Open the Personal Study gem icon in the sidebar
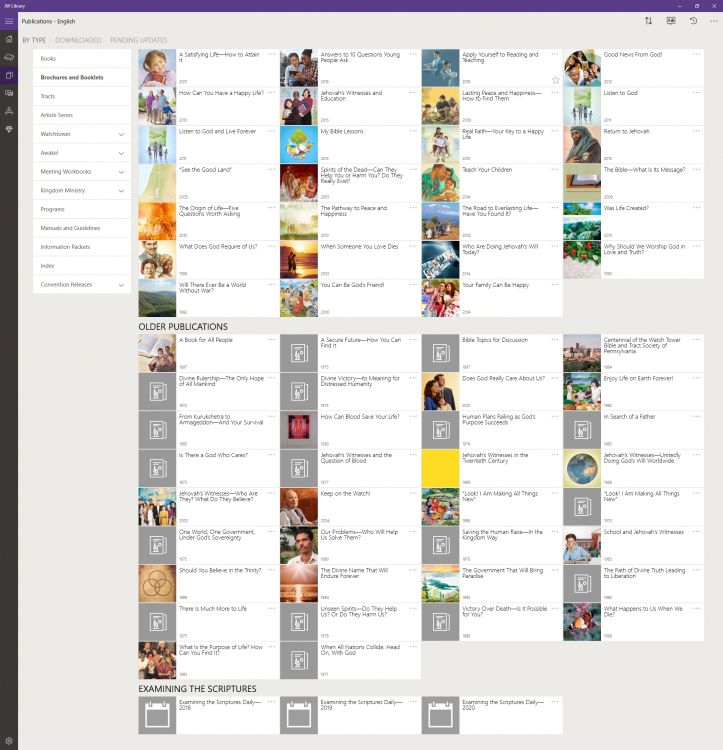The width and height of the screenshot is (723, 750). point(9,129)
